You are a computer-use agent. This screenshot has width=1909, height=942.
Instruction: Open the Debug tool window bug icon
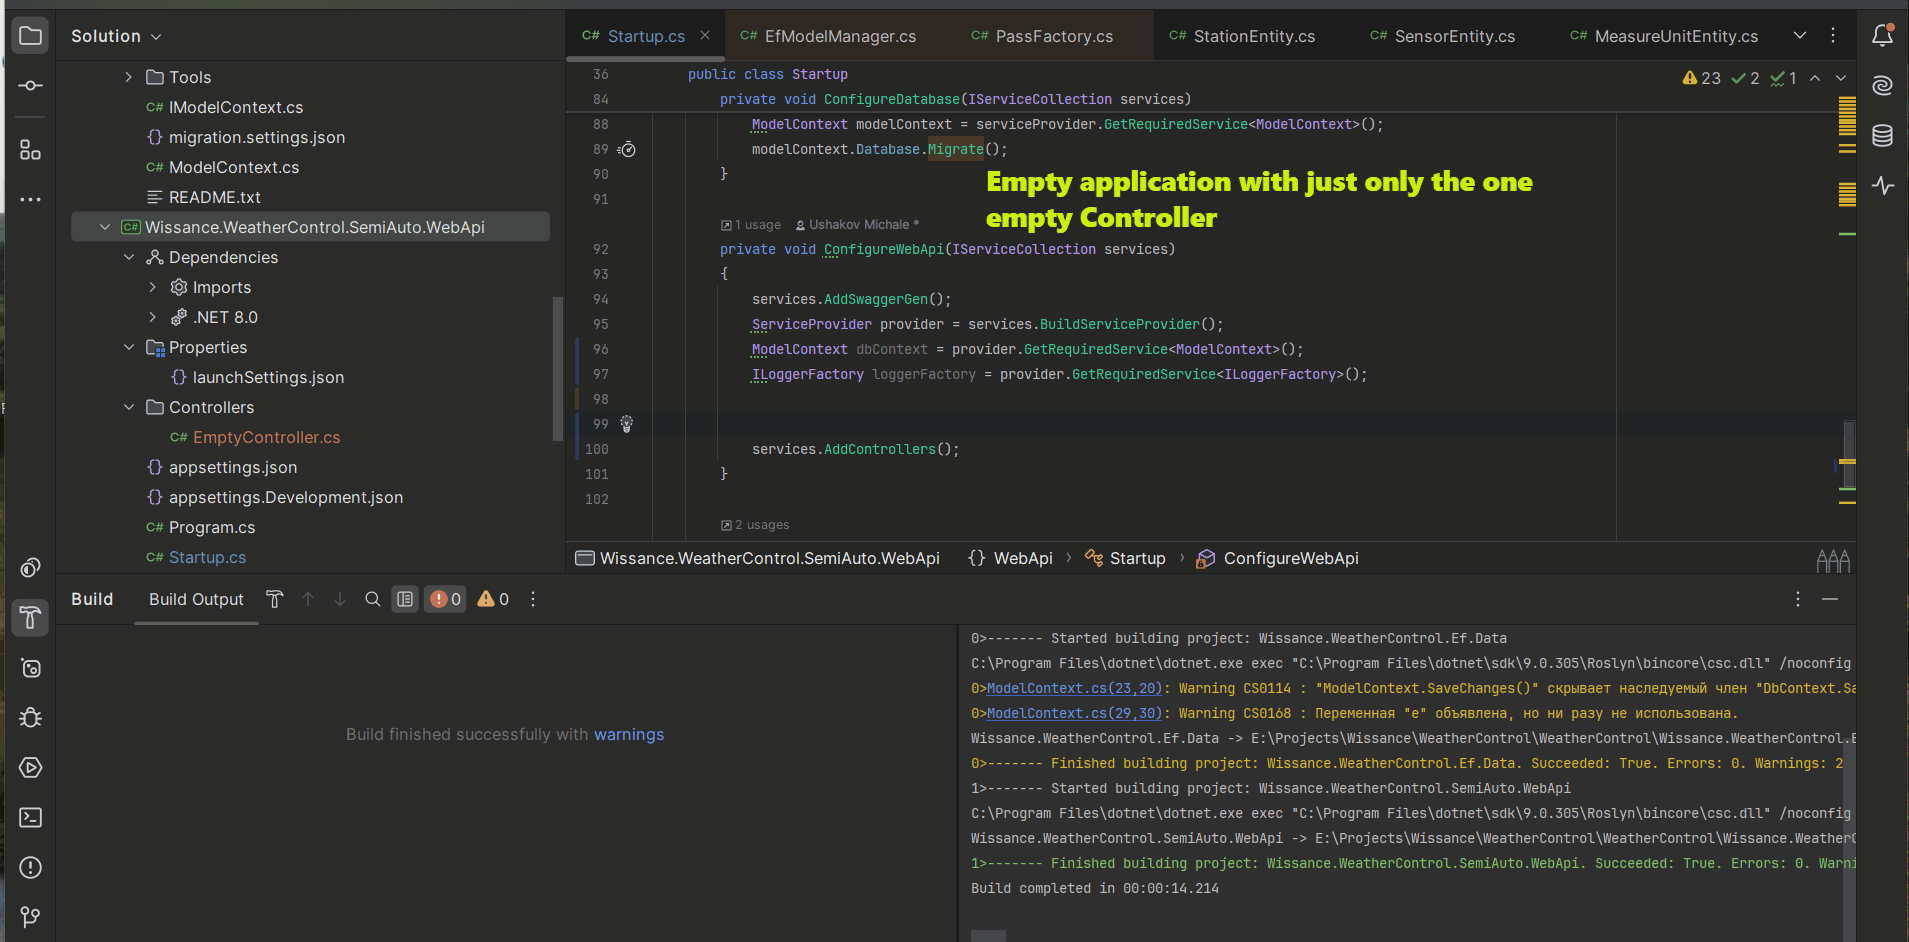pos(30,718)
